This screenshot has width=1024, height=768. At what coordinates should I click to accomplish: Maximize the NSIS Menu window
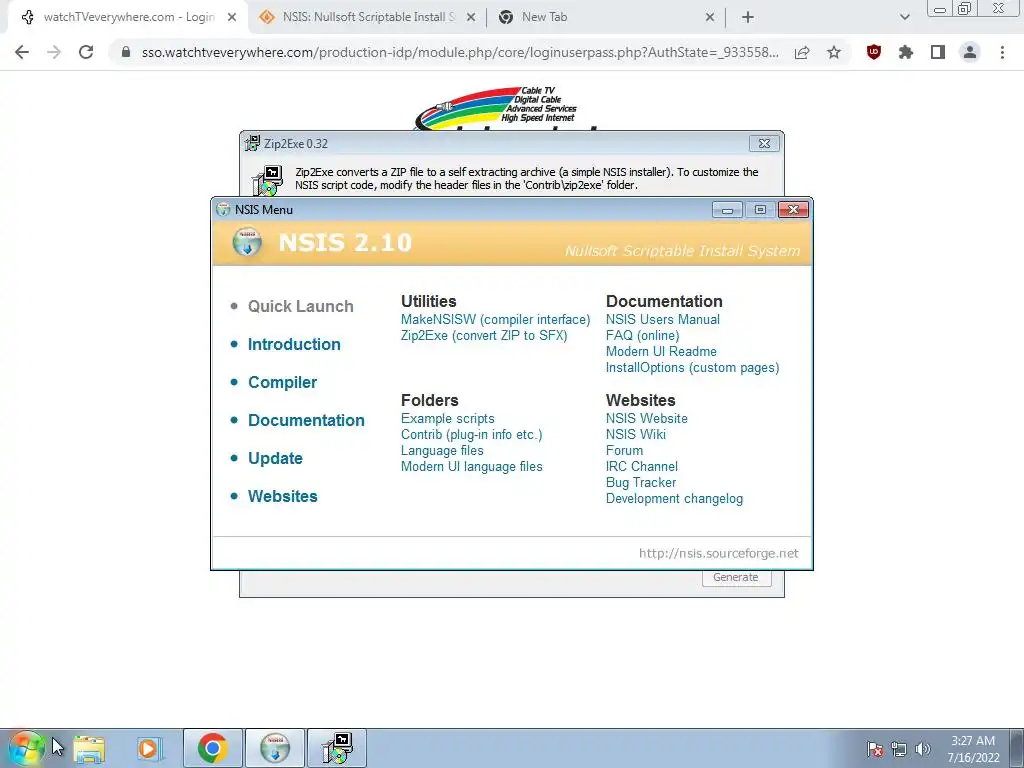(760, 210)
